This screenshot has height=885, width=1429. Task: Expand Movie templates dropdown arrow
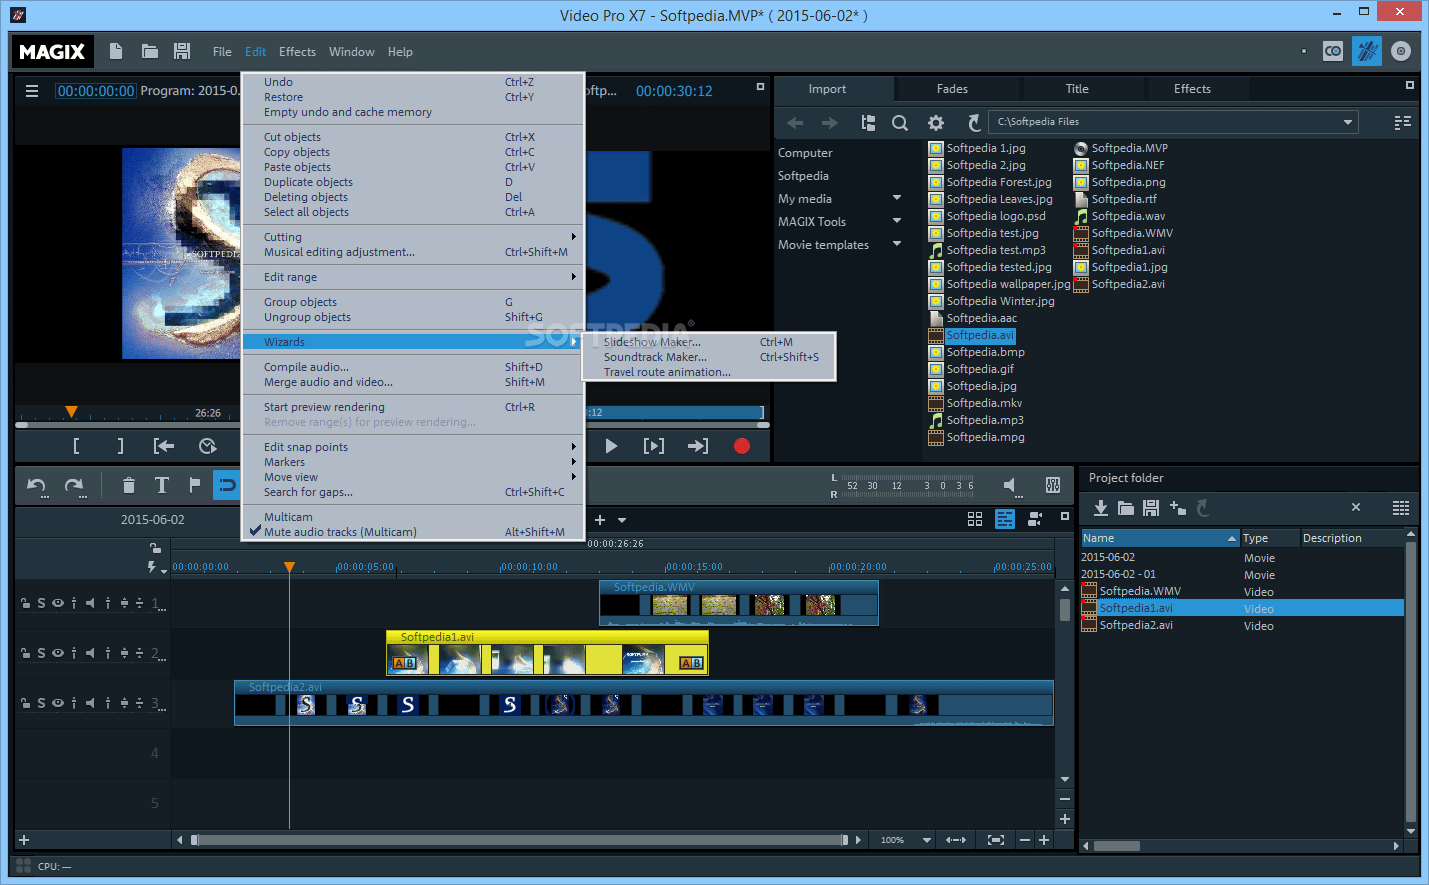897,244
